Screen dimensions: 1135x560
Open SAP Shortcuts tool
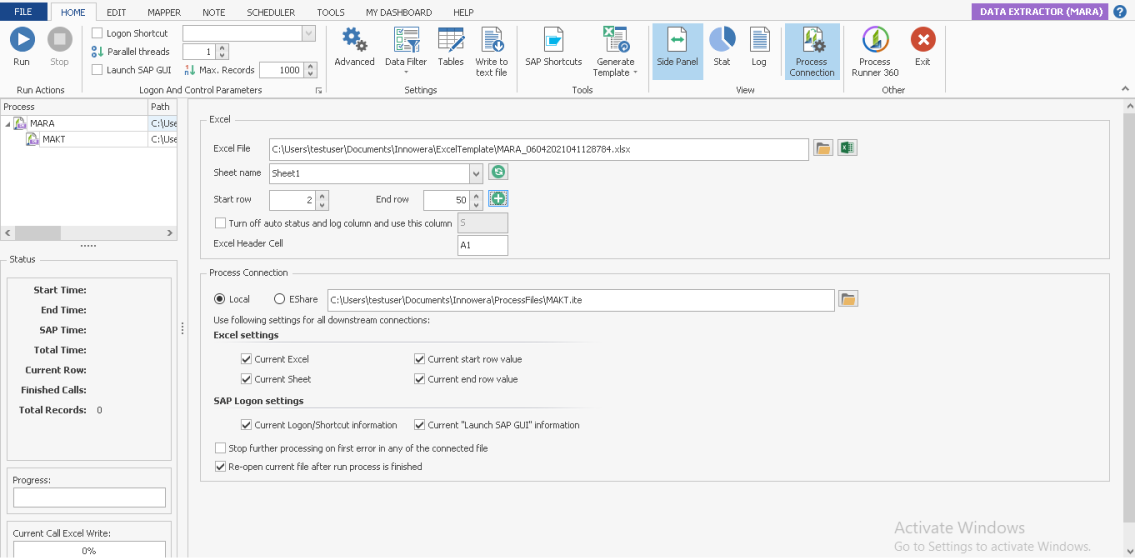pos(553,46)
